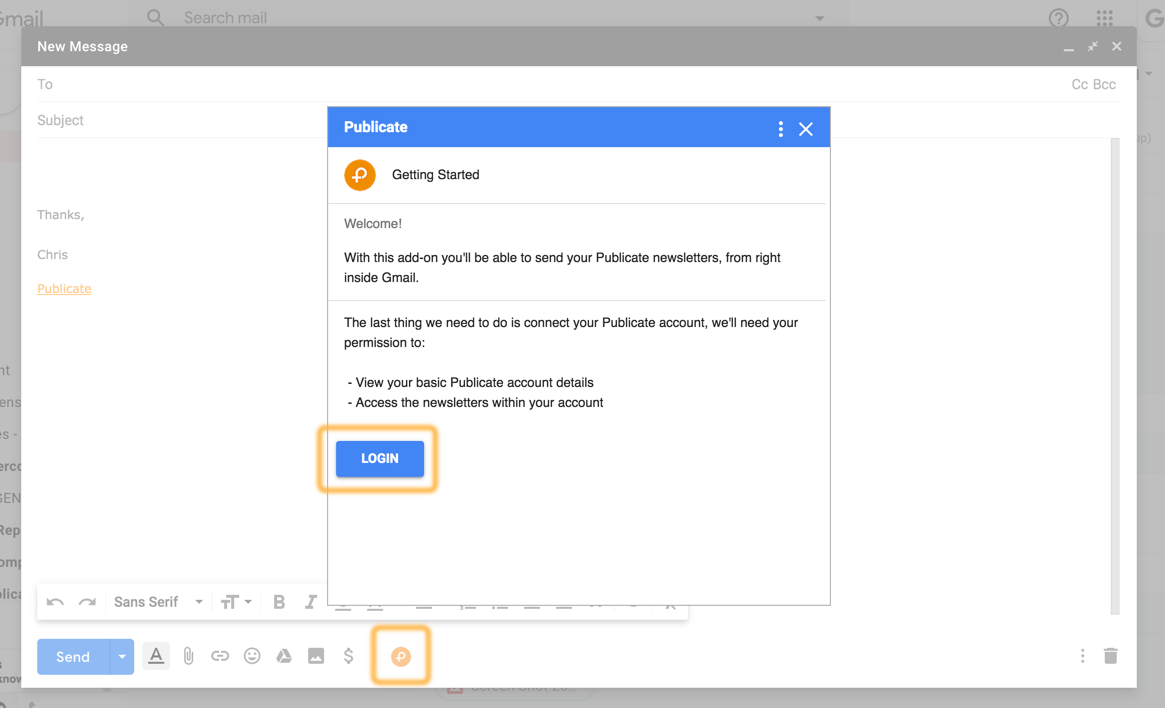This screenshot has height=708, width=1165.
Task: Send money using the dollar sign icon
Action: [x=348, y=656]
